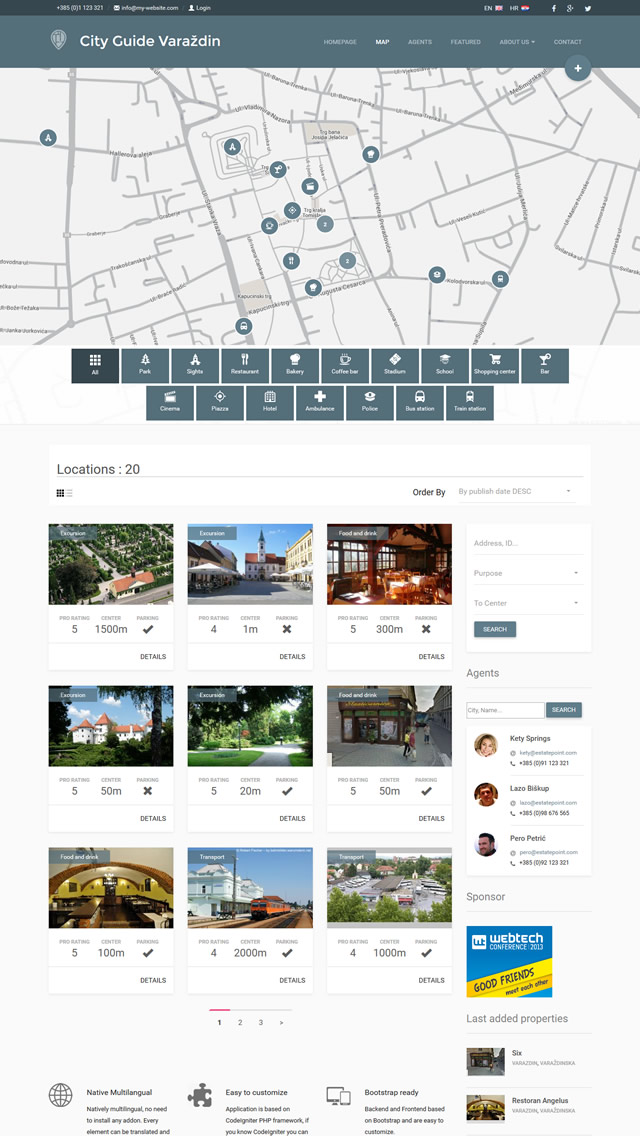Go to the Featured menu item
Viewport: 640px width, 1136px height.
[465, 42]
